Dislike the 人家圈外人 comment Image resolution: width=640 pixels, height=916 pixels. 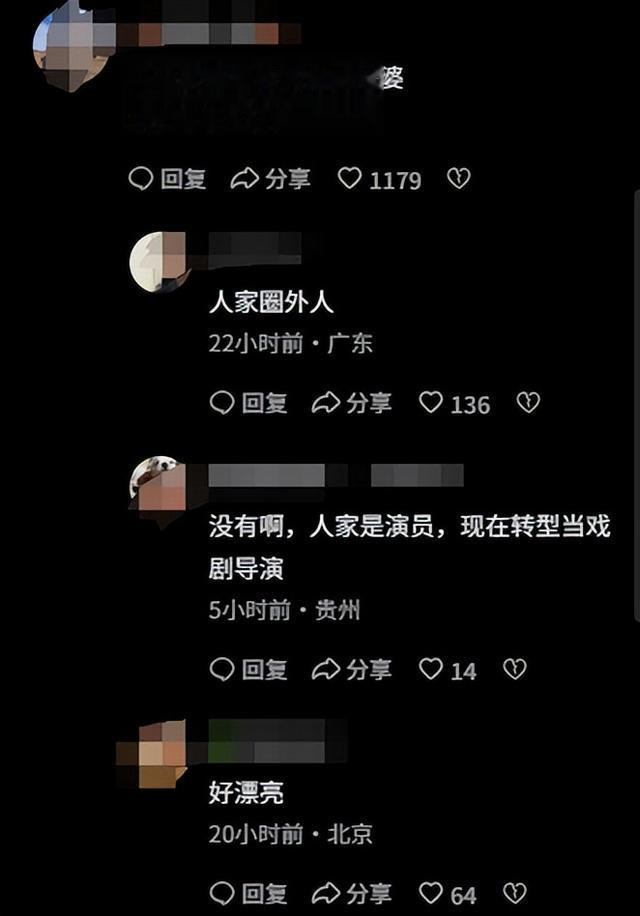(x=528, y=403)
